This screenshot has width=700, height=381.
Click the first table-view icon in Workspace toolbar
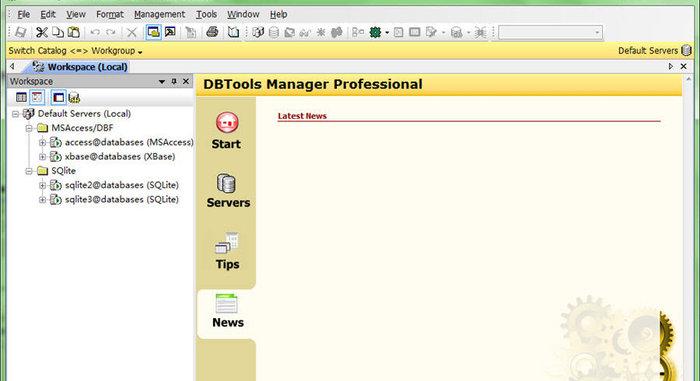coord(21,97)
